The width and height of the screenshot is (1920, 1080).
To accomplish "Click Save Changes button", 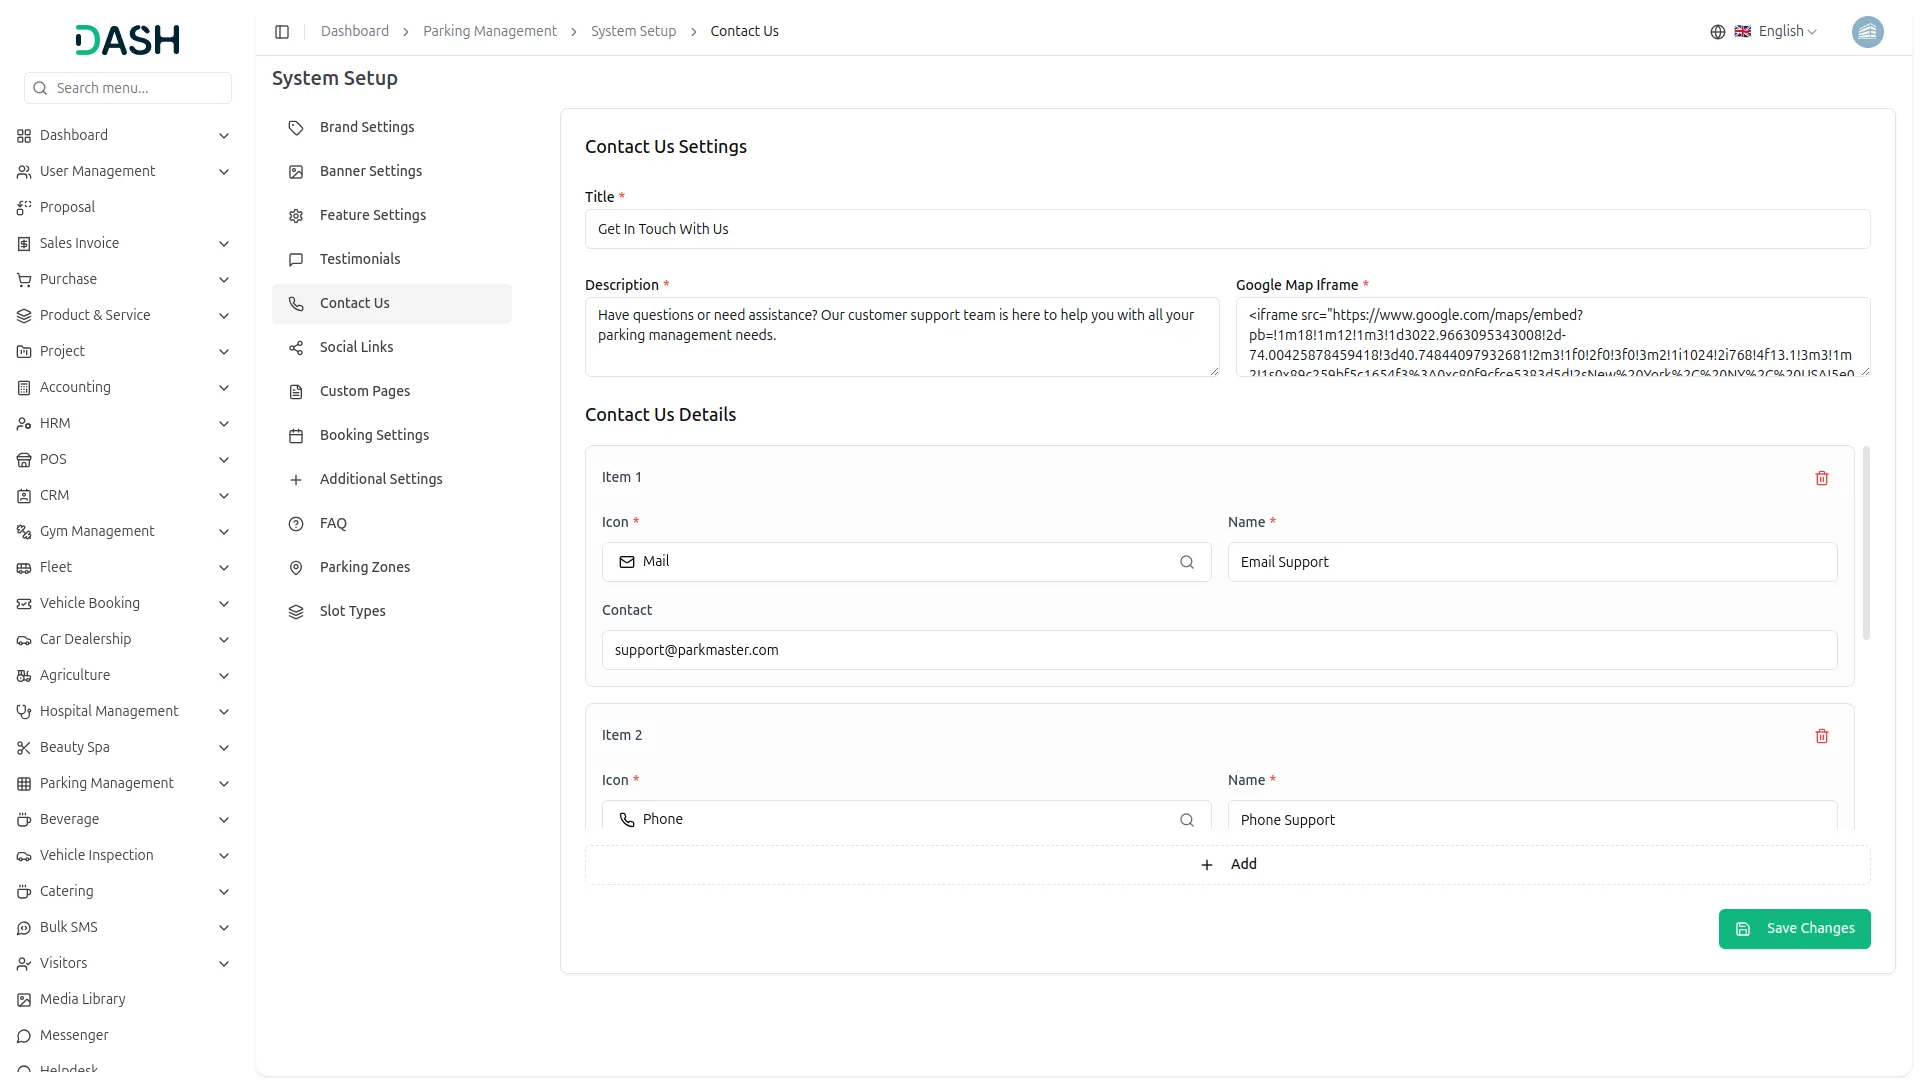I will (1793, 929).
